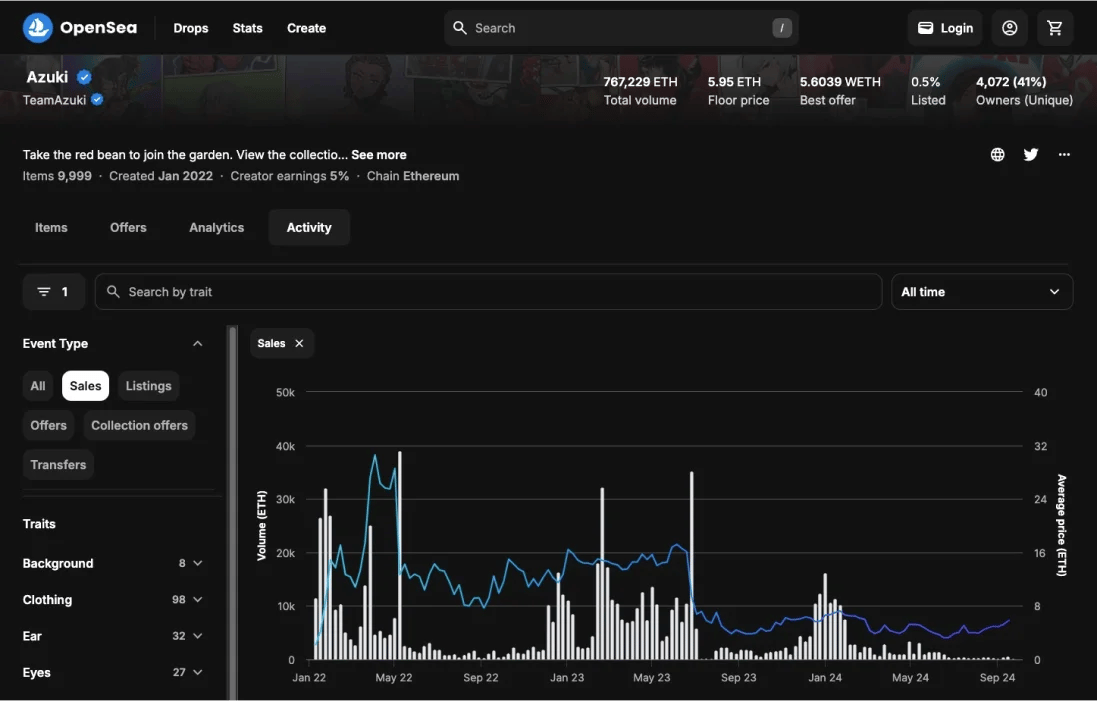1097x701 pixels.
Task: Collapse the Event Type section
Action: 197,344
